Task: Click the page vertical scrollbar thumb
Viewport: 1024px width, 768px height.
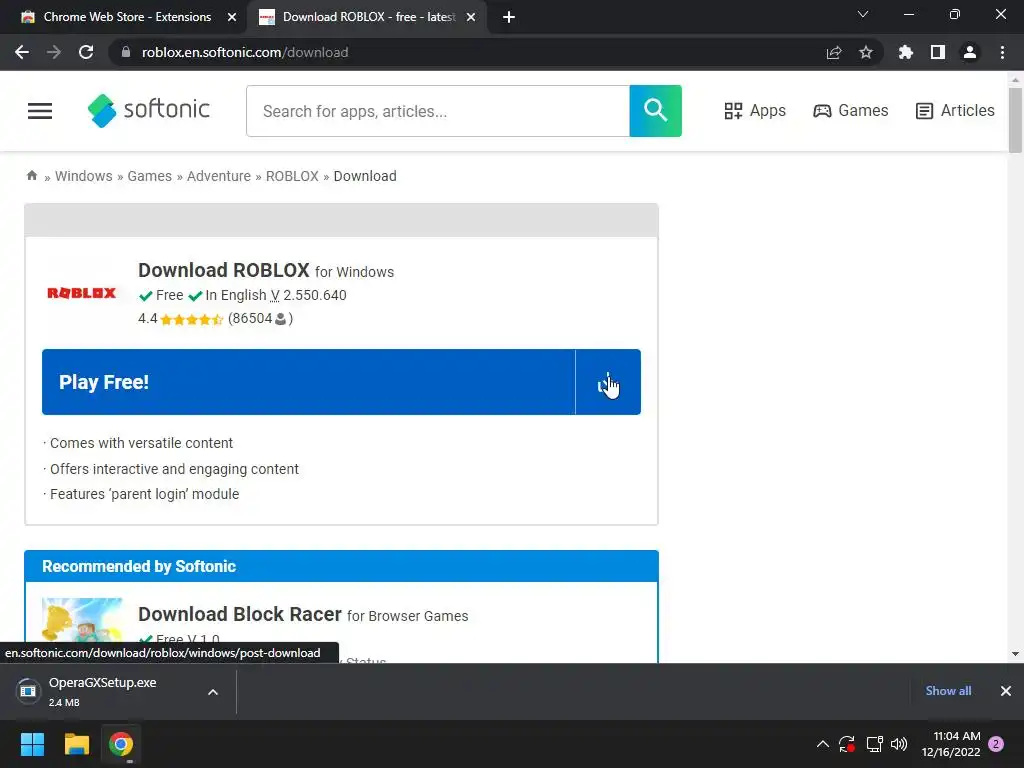Action: pyautogui.click(x=1015, y=121)
